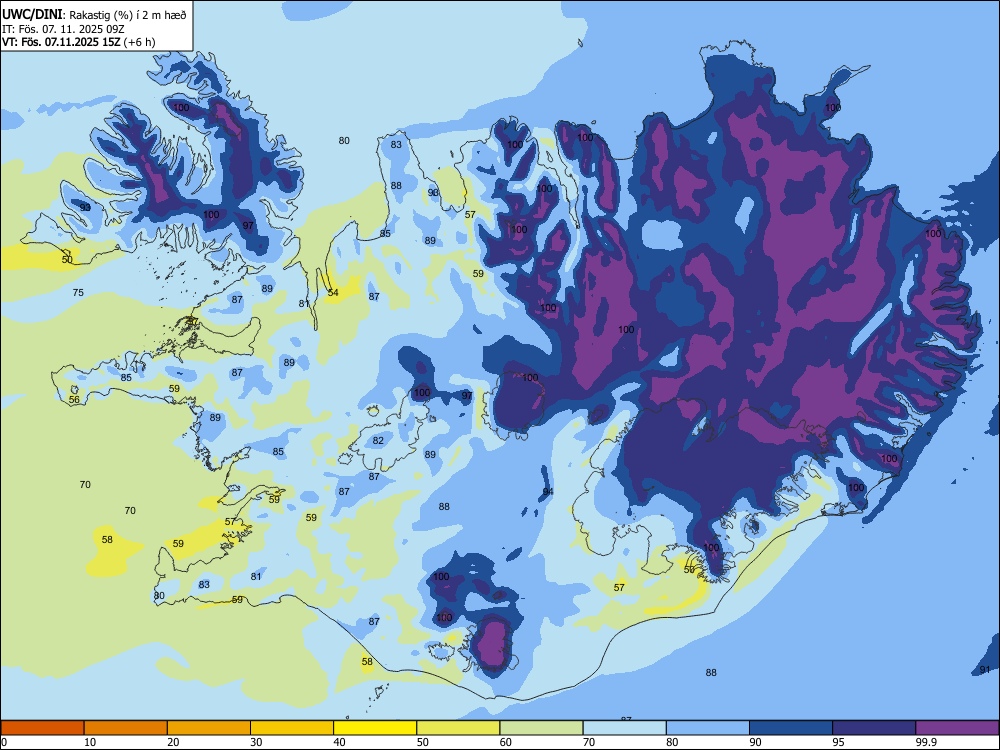Click the 20–30 light orange legend swatch

[x=209, y=728]
